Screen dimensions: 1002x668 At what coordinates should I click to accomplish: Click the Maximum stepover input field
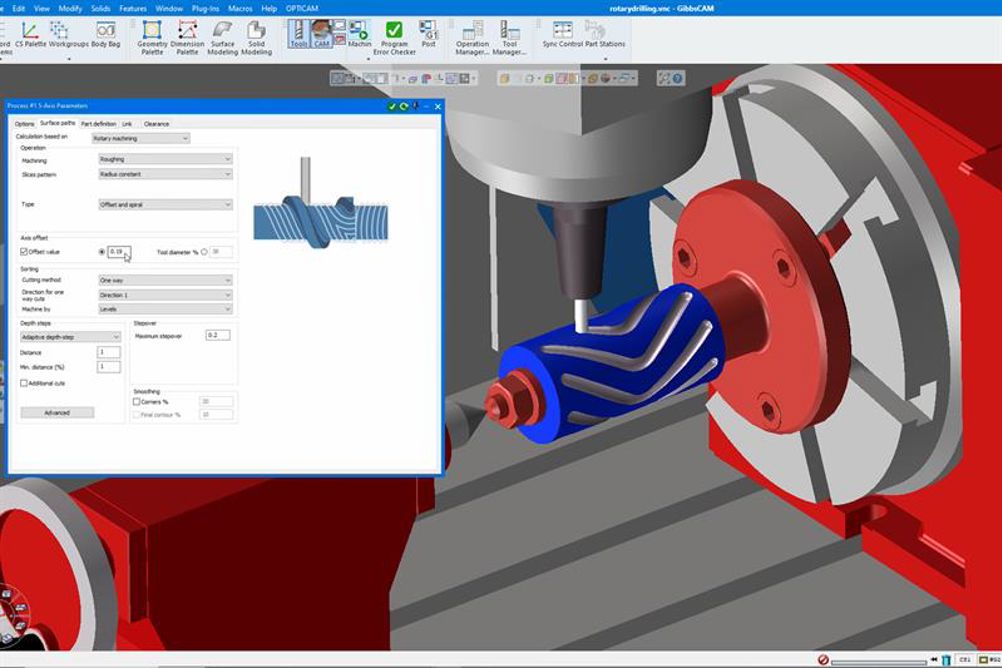217,335
